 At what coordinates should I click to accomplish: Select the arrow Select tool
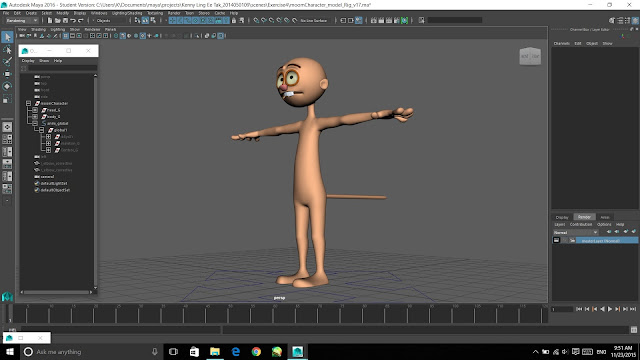pyautogui.click(x=7, y=37)
